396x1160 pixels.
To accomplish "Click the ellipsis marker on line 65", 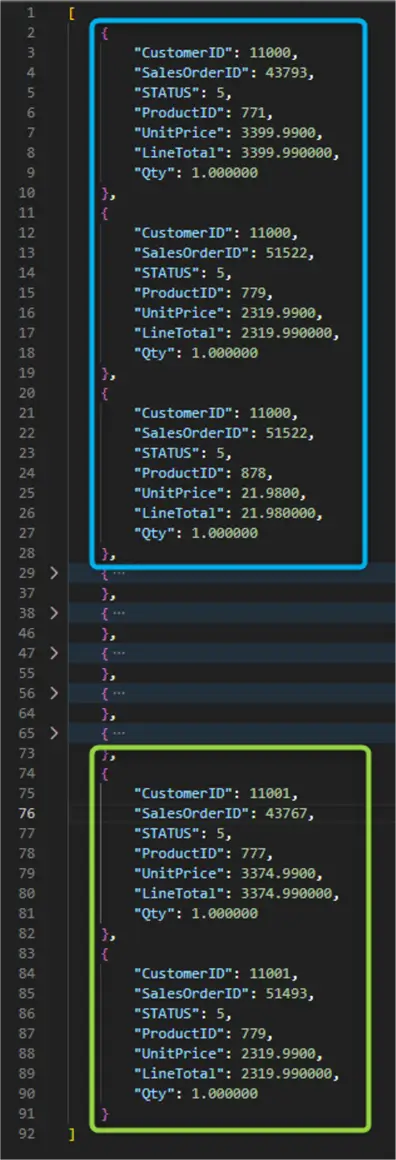I will tap(118, 733).
